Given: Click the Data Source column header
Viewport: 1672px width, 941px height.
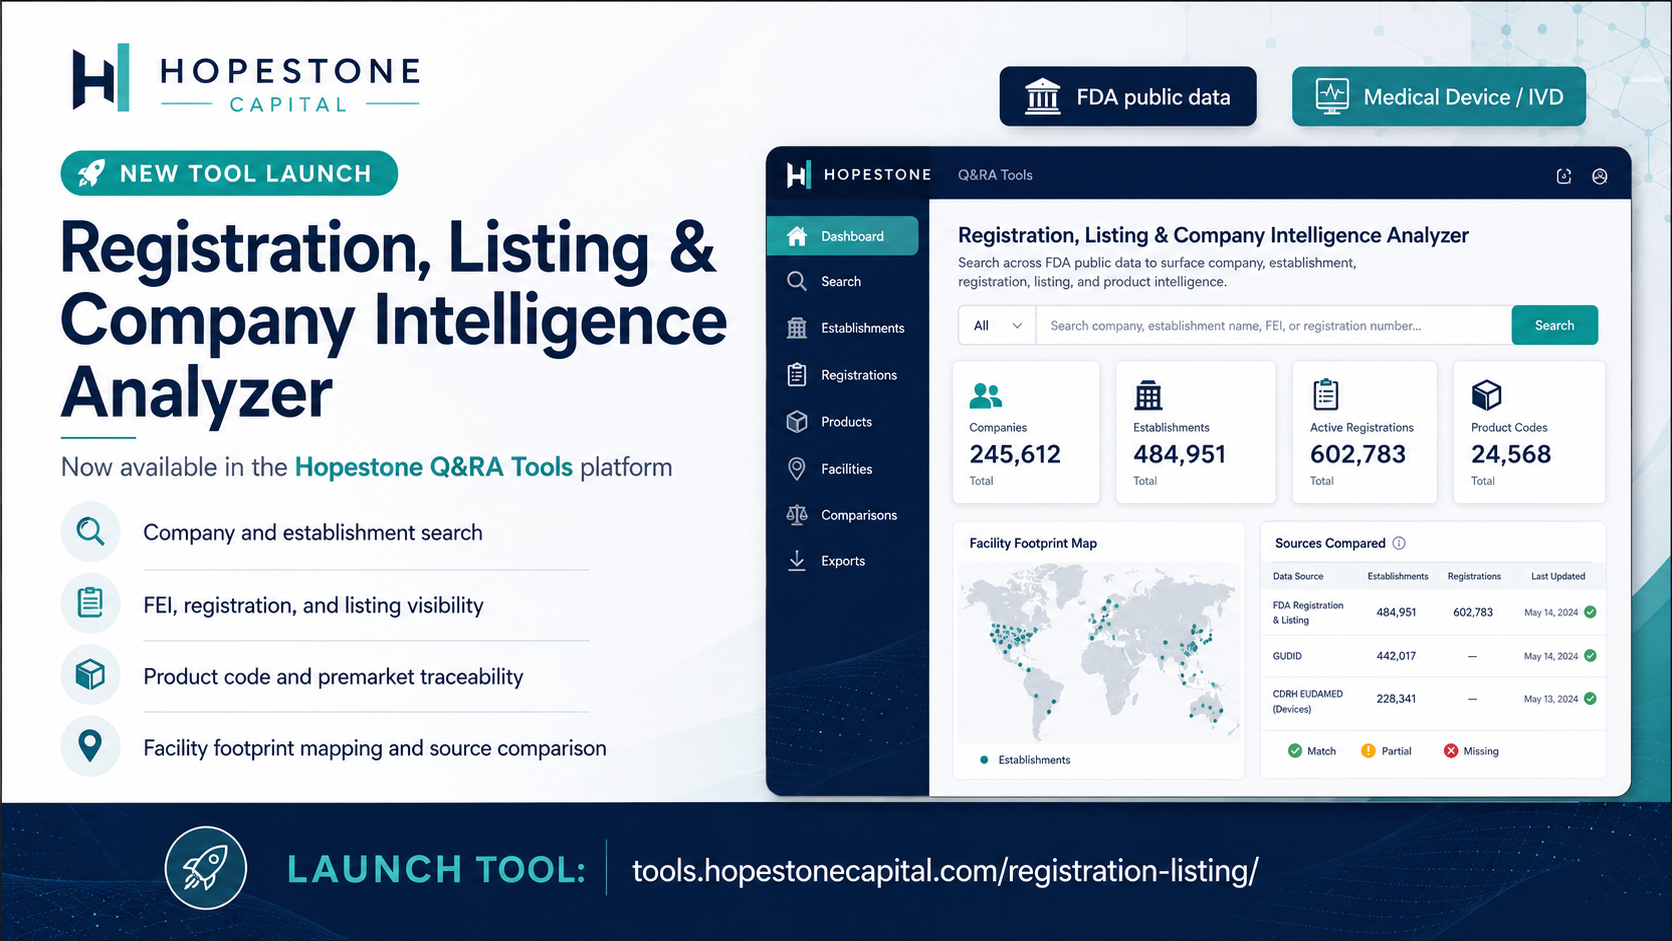Looking at the screenshot, I should click(x=1298, y=577).
